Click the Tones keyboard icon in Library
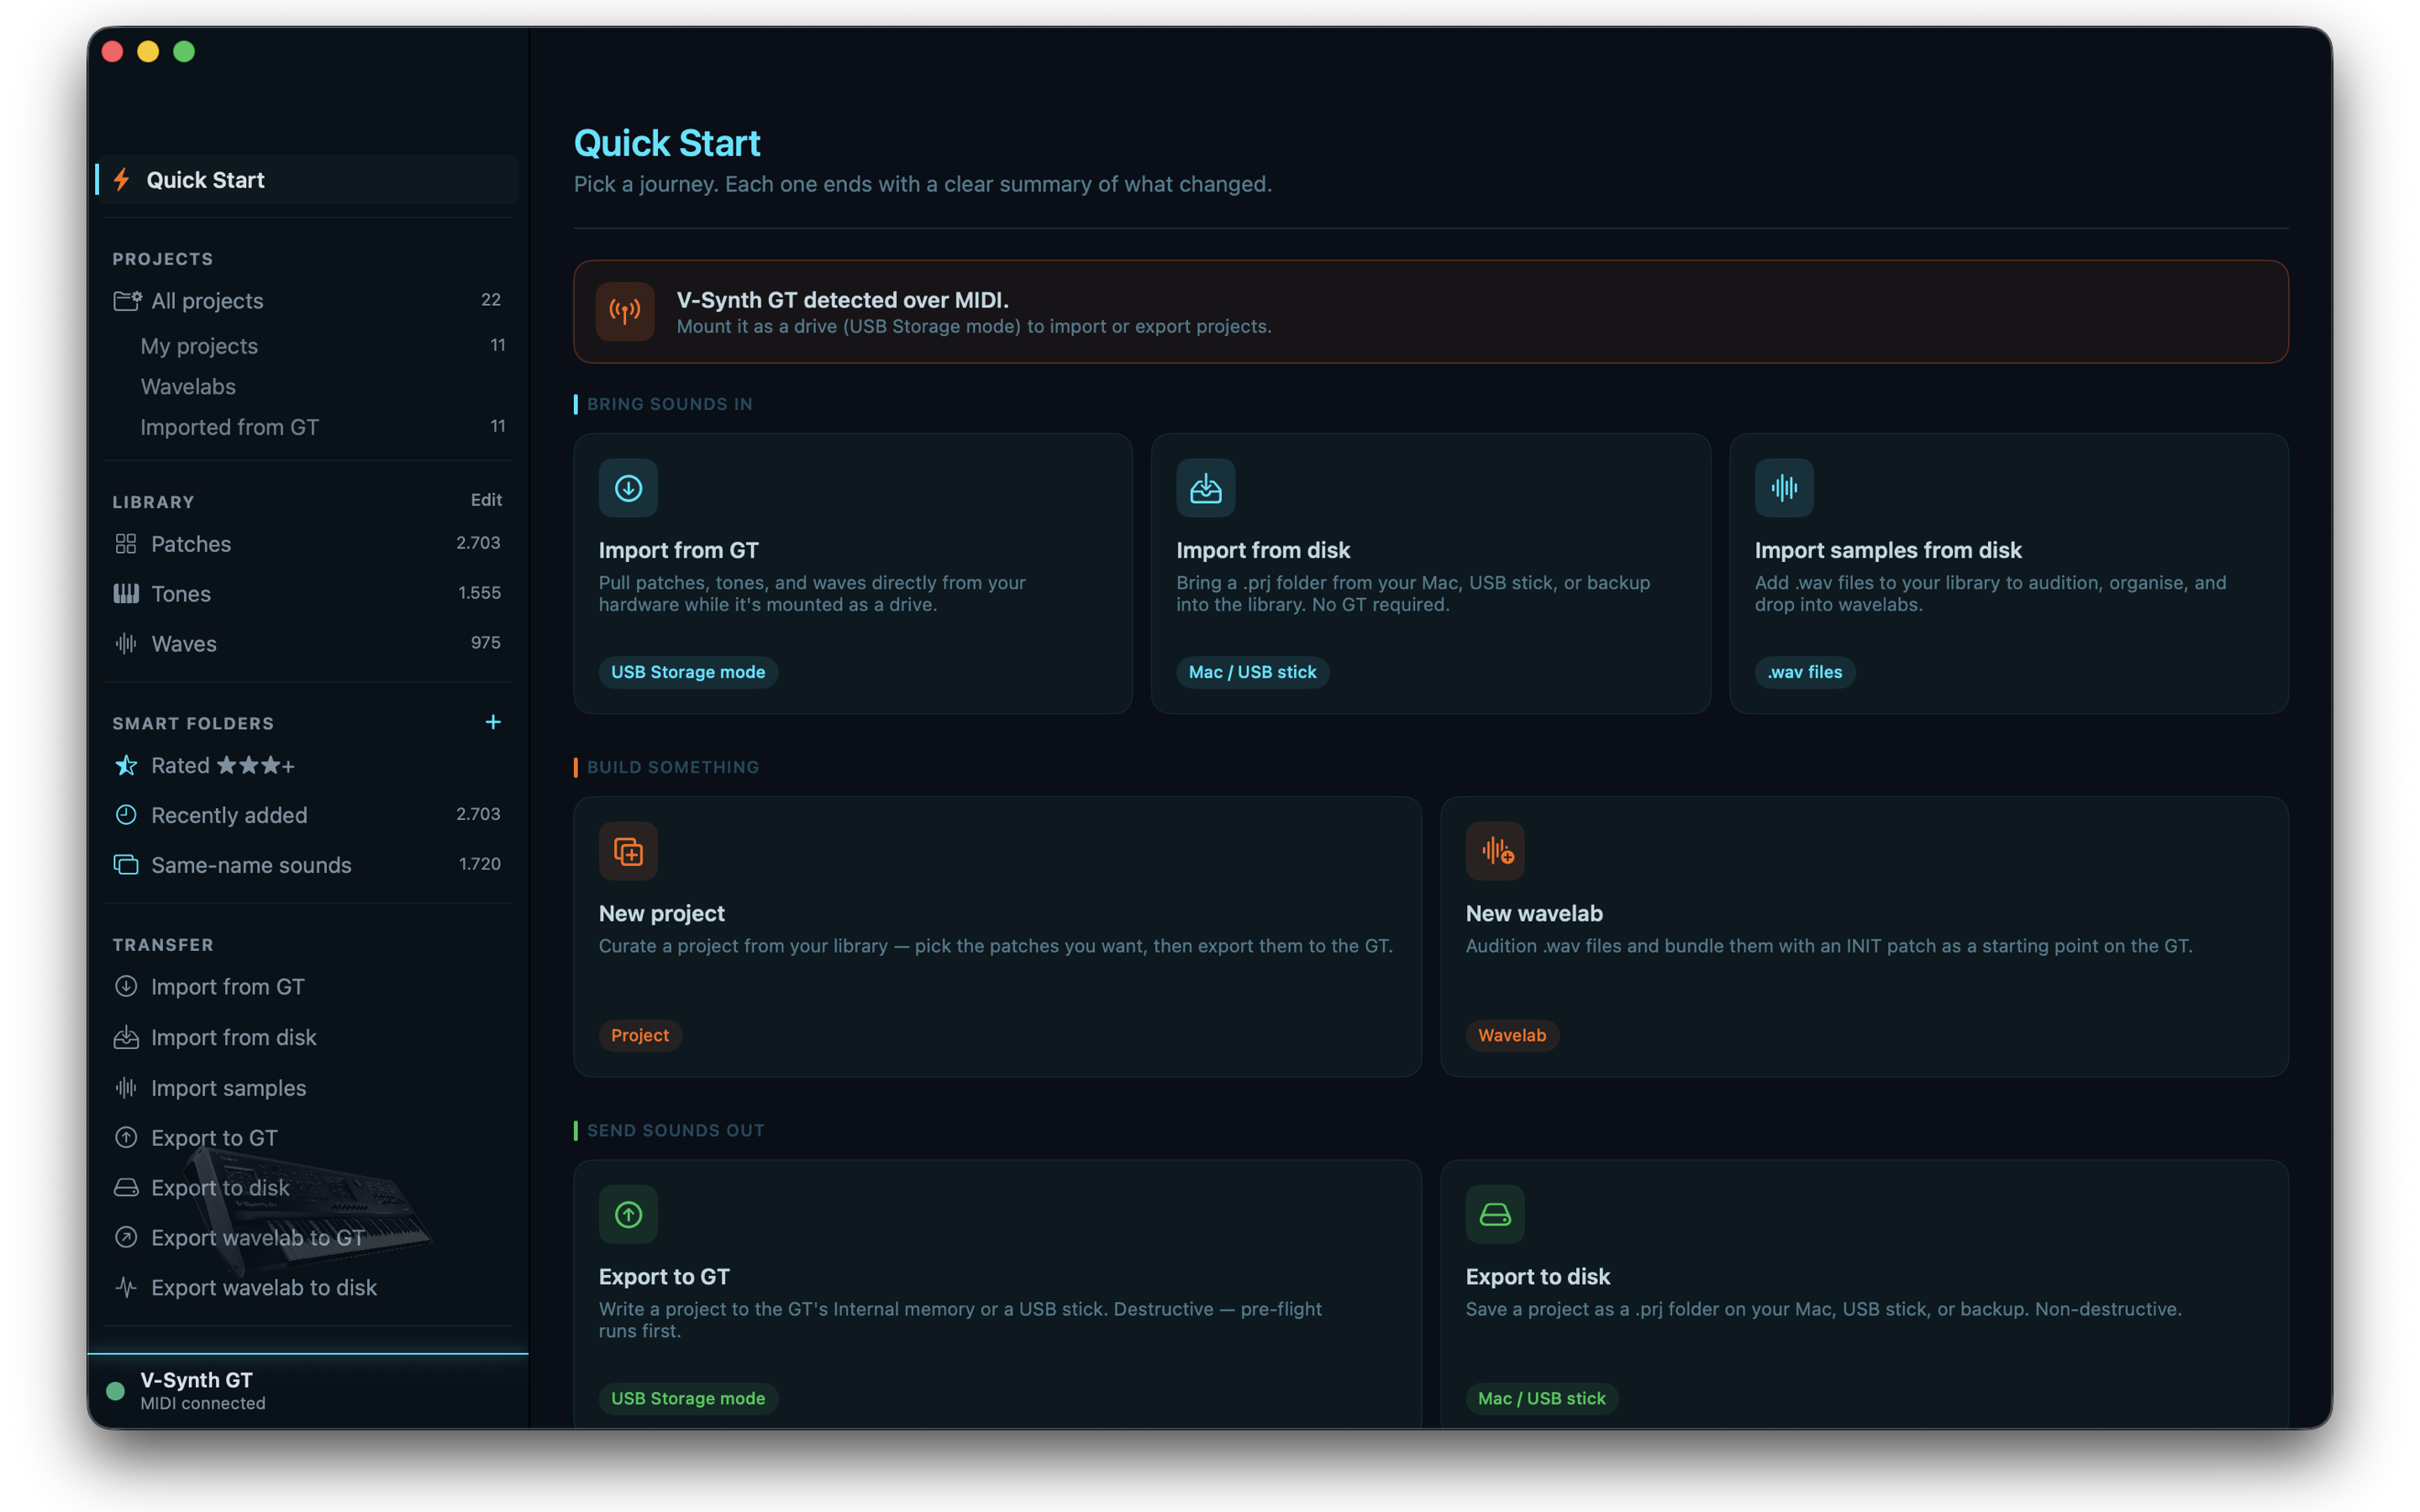This screenshot has height=1512, width=2420. pyautogui.click(x=126, y=594)
